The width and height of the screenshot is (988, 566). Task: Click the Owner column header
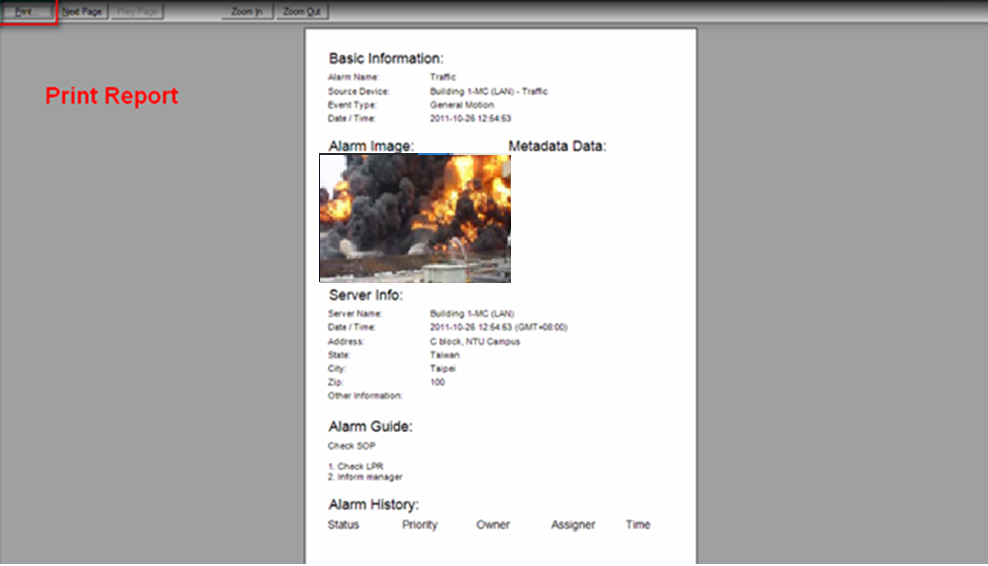tap(493, 524)
